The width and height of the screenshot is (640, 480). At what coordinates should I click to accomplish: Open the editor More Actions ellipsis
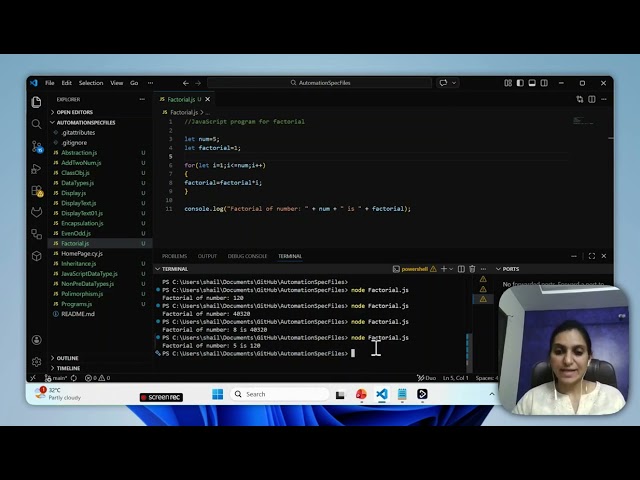coord(604,99)
